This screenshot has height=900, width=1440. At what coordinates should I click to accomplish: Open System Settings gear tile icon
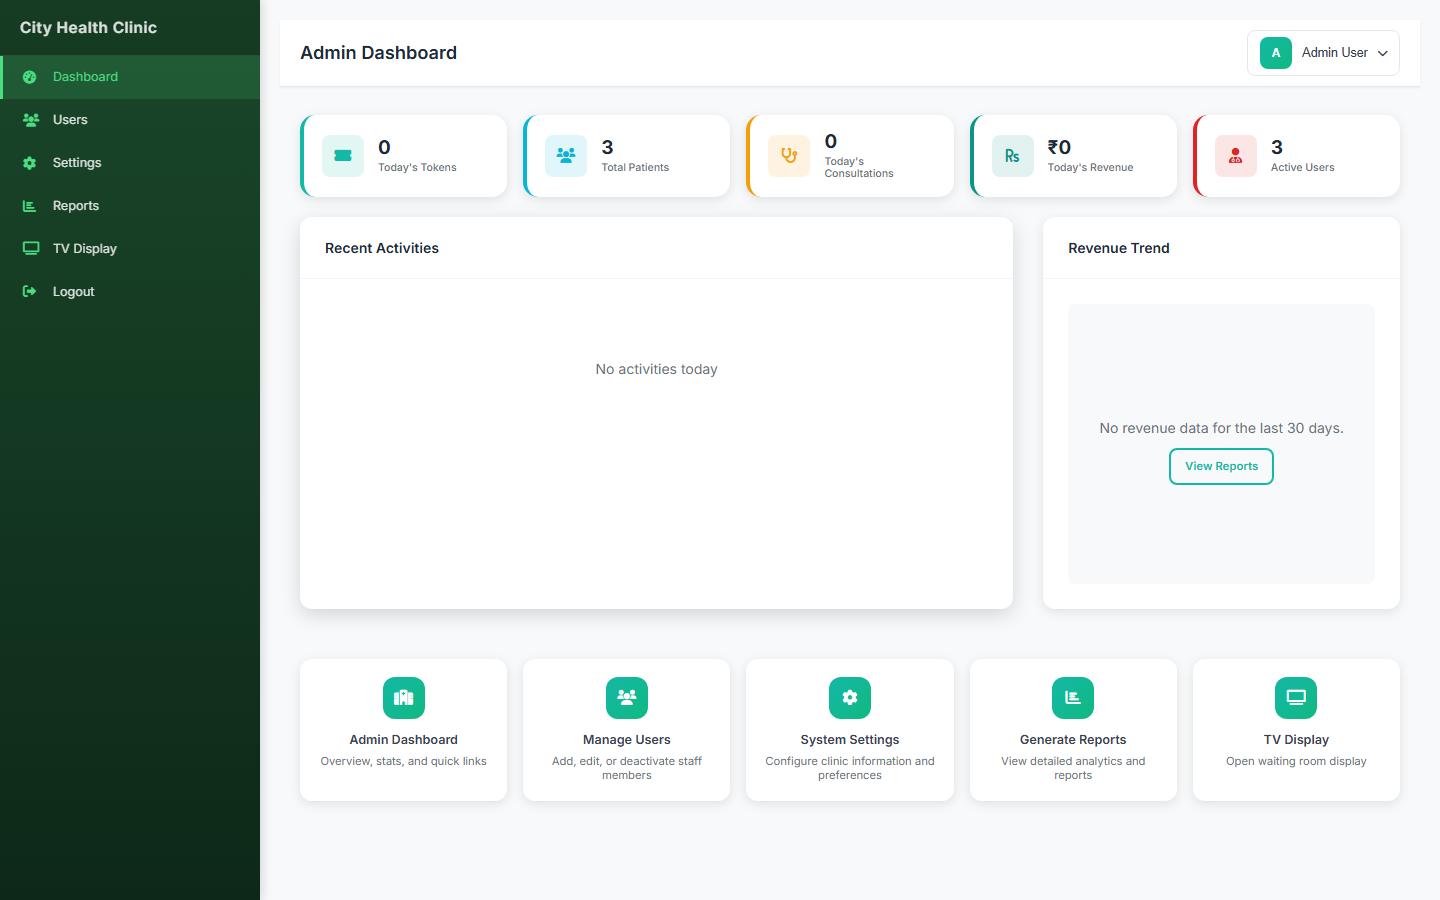coord(850,698)
